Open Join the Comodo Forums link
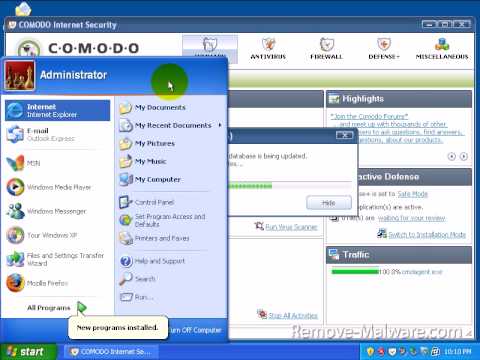Image resolution: width=480 pixels, height=360 pixels. 369,116
